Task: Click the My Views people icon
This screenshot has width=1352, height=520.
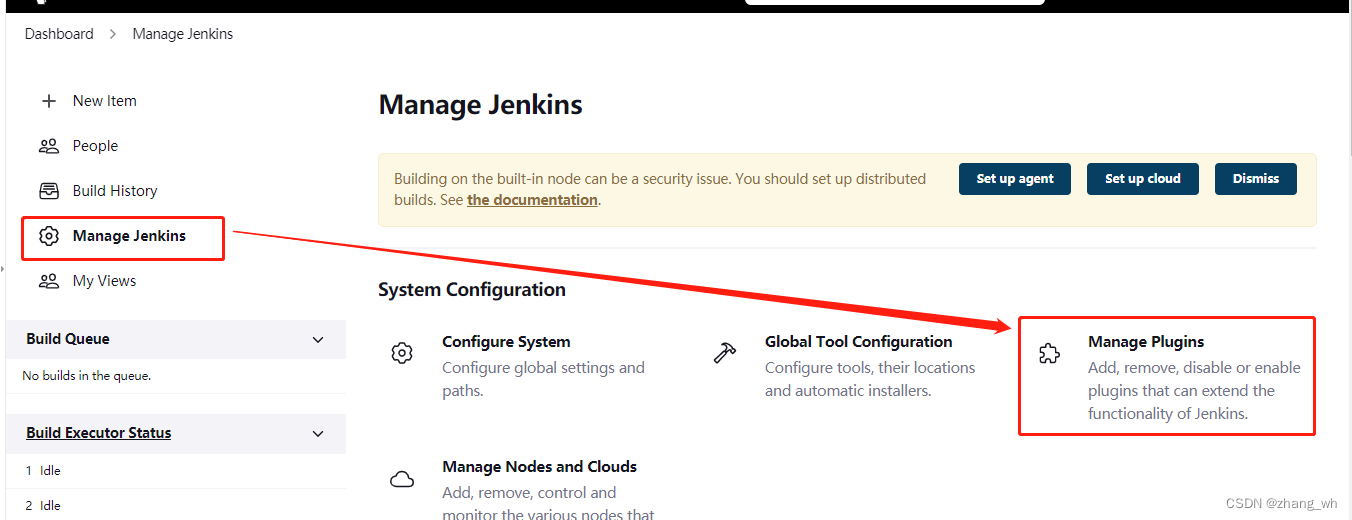Action: click(49, 281)
